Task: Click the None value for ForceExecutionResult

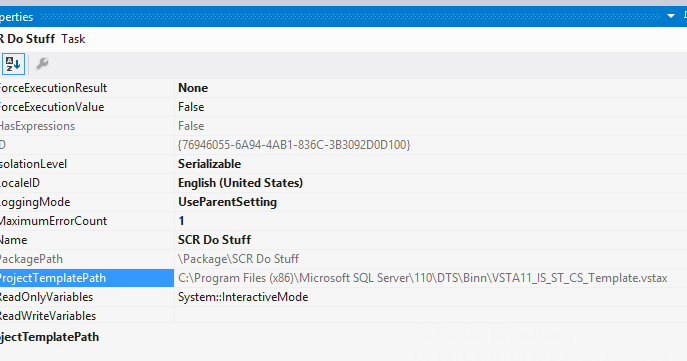Action: 193,88
